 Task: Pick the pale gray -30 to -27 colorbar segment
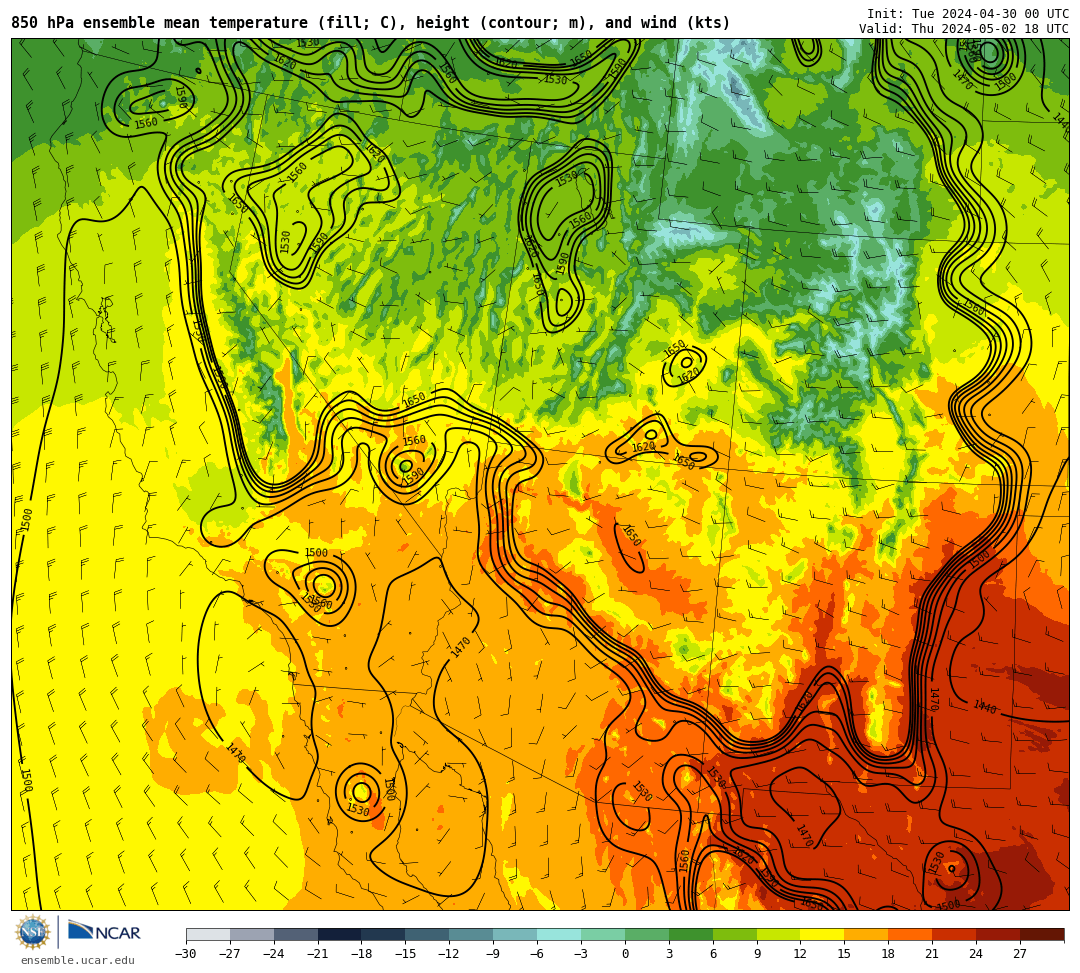click(x=208, y=934)
